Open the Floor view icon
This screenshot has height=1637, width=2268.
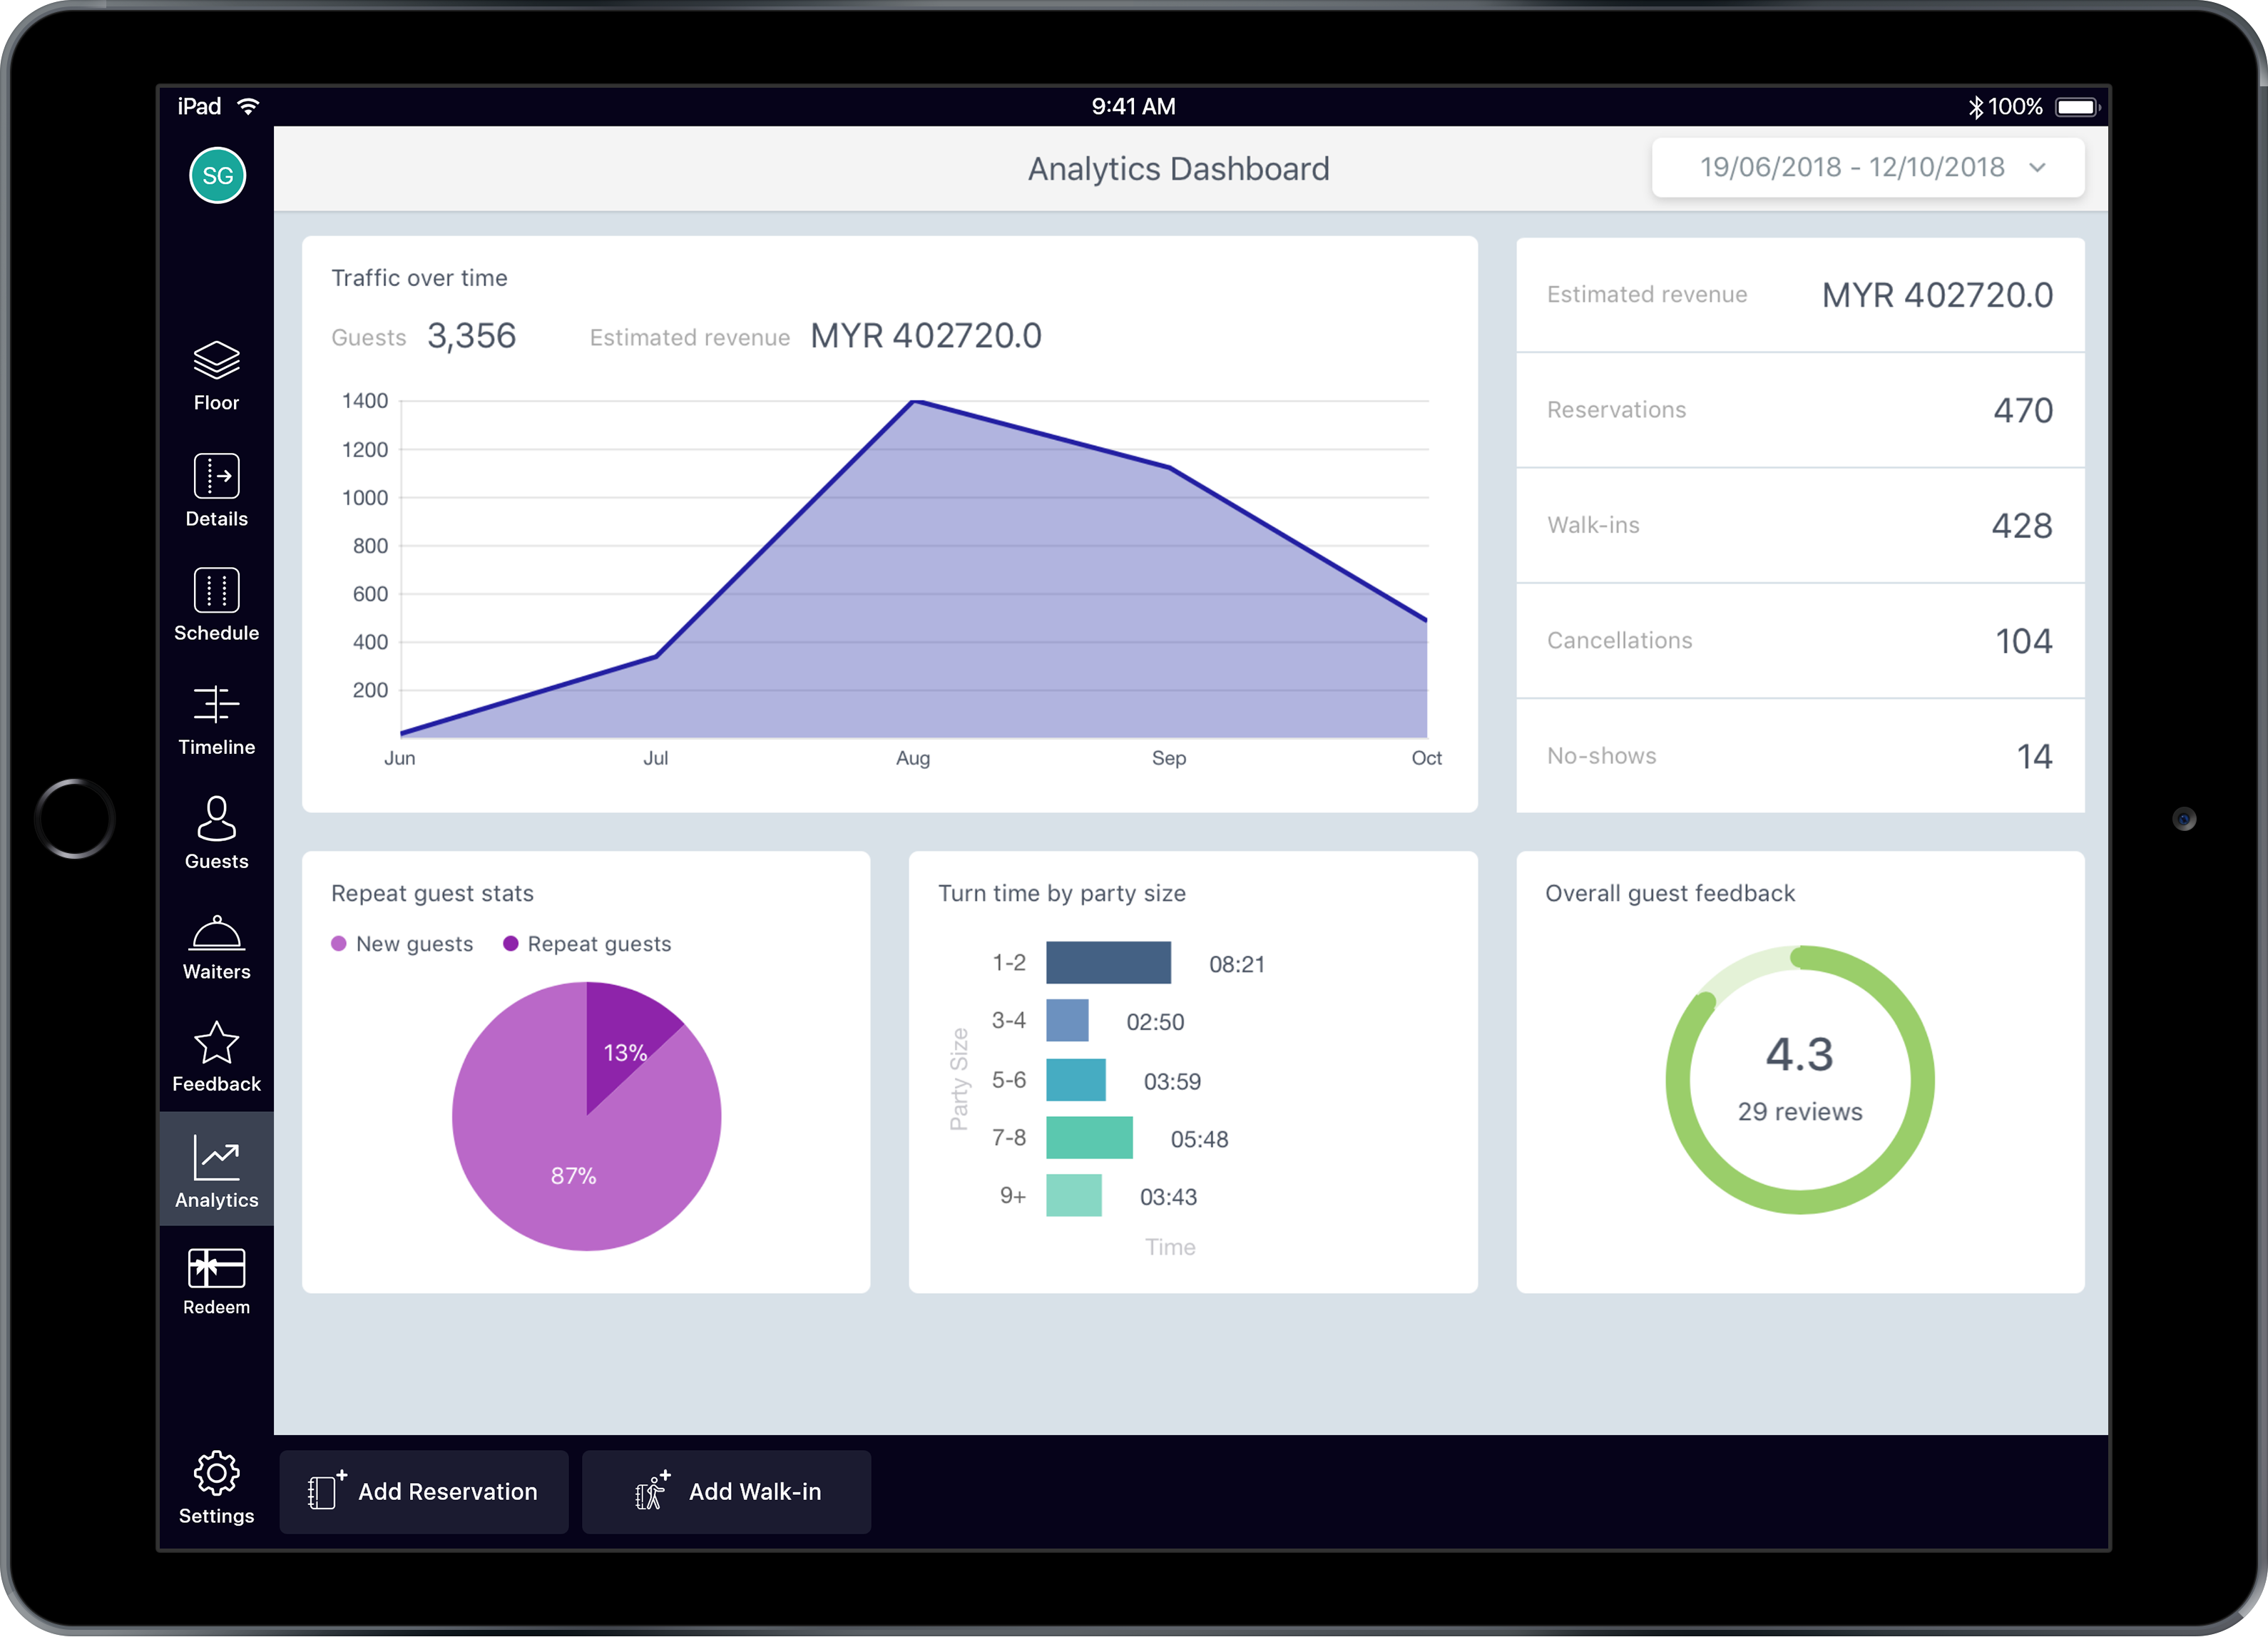coord(216,362)
